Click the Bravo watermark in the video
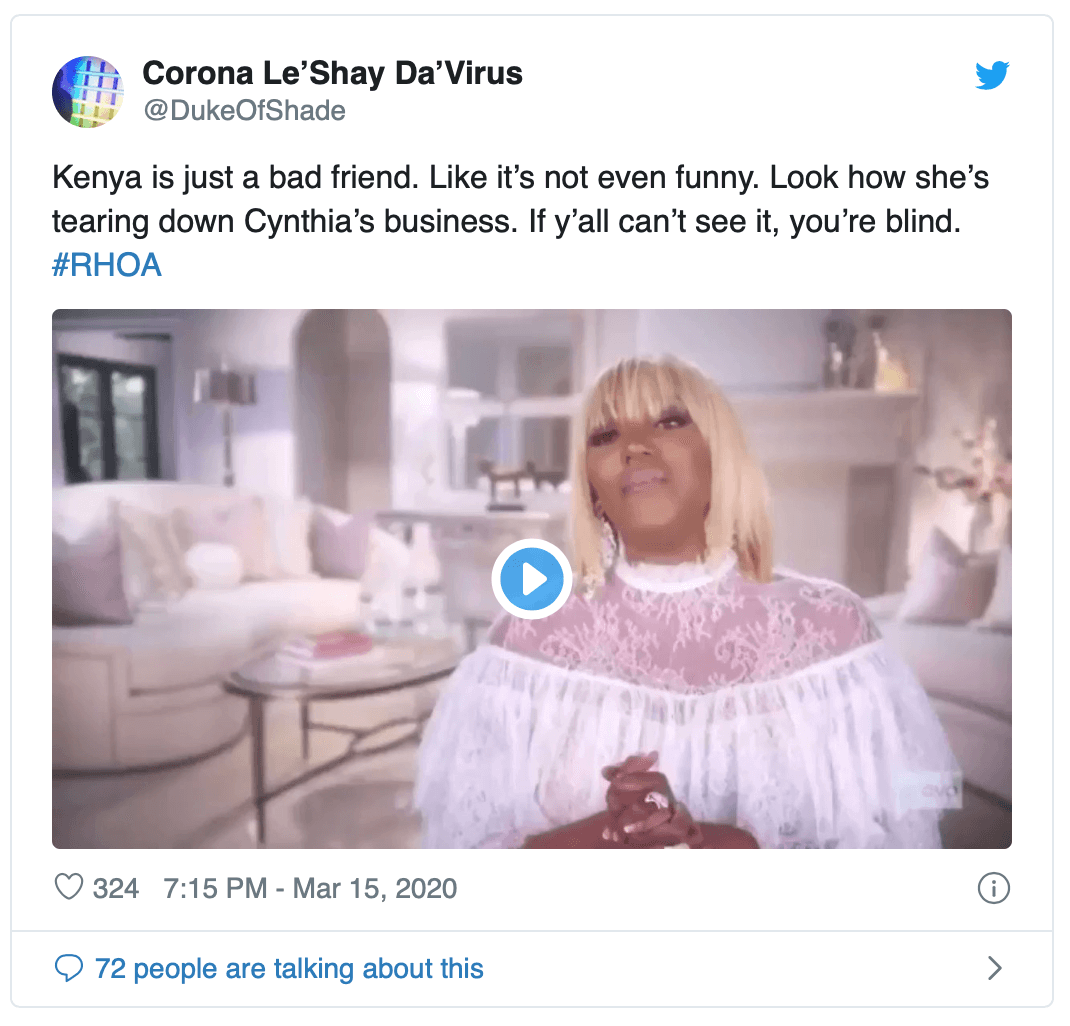Screen dimensions: 1070x1026 coord(932,789)
